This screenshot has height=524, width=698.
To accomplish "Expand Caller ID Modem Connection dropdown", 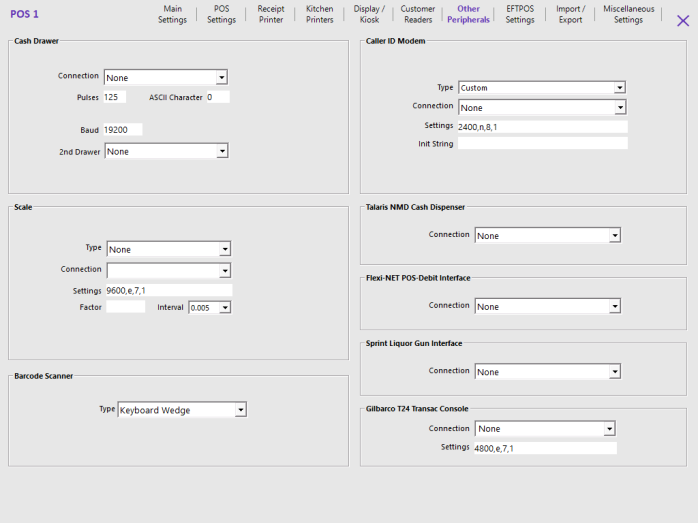I will [542, 107].
